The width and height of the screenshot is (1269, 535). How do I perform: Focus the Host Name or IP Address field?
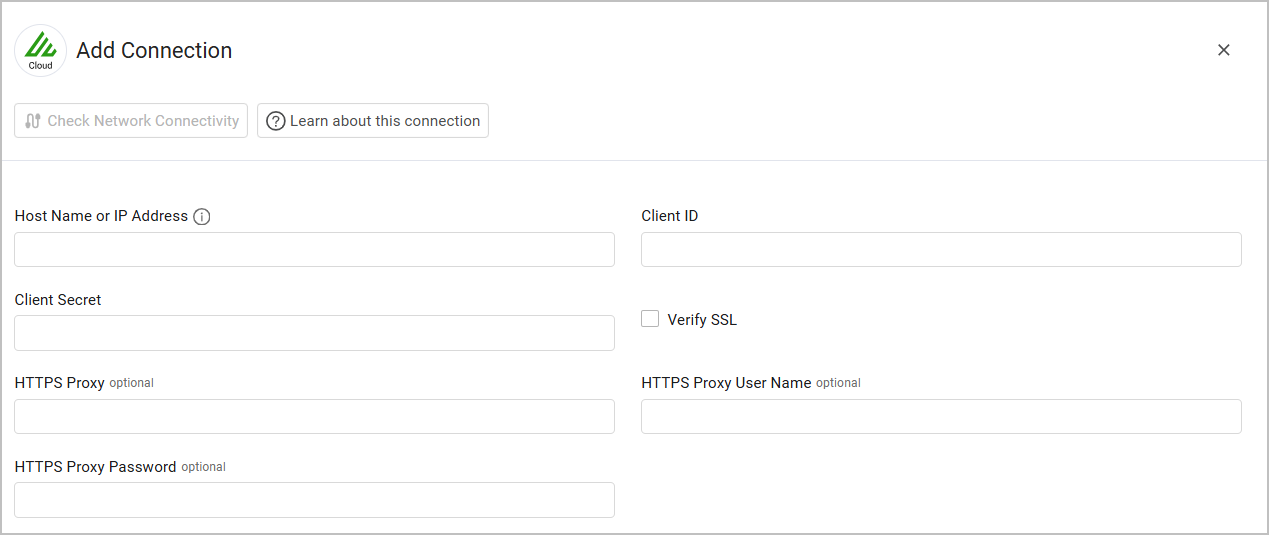pyautogui.click(x=314, y=250)
